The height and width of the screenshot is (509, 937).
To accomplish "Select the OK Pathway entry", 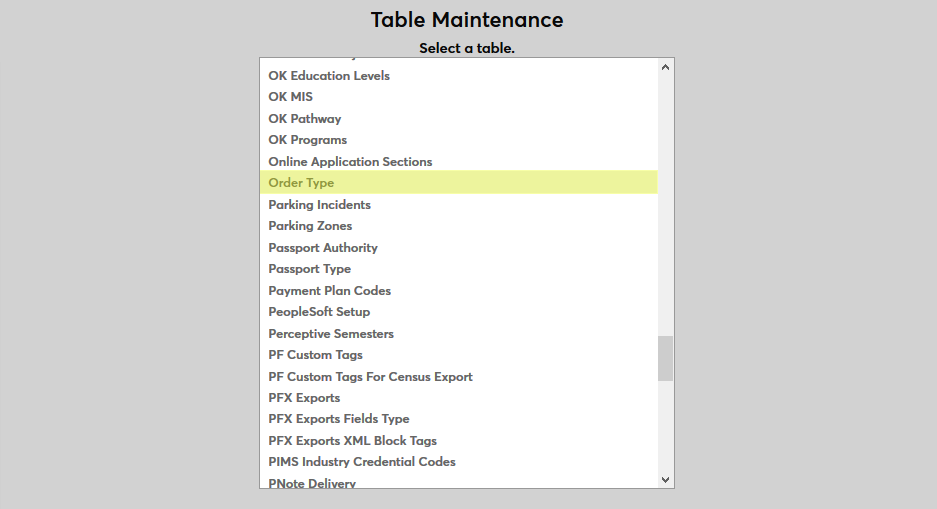I will 305,119.
